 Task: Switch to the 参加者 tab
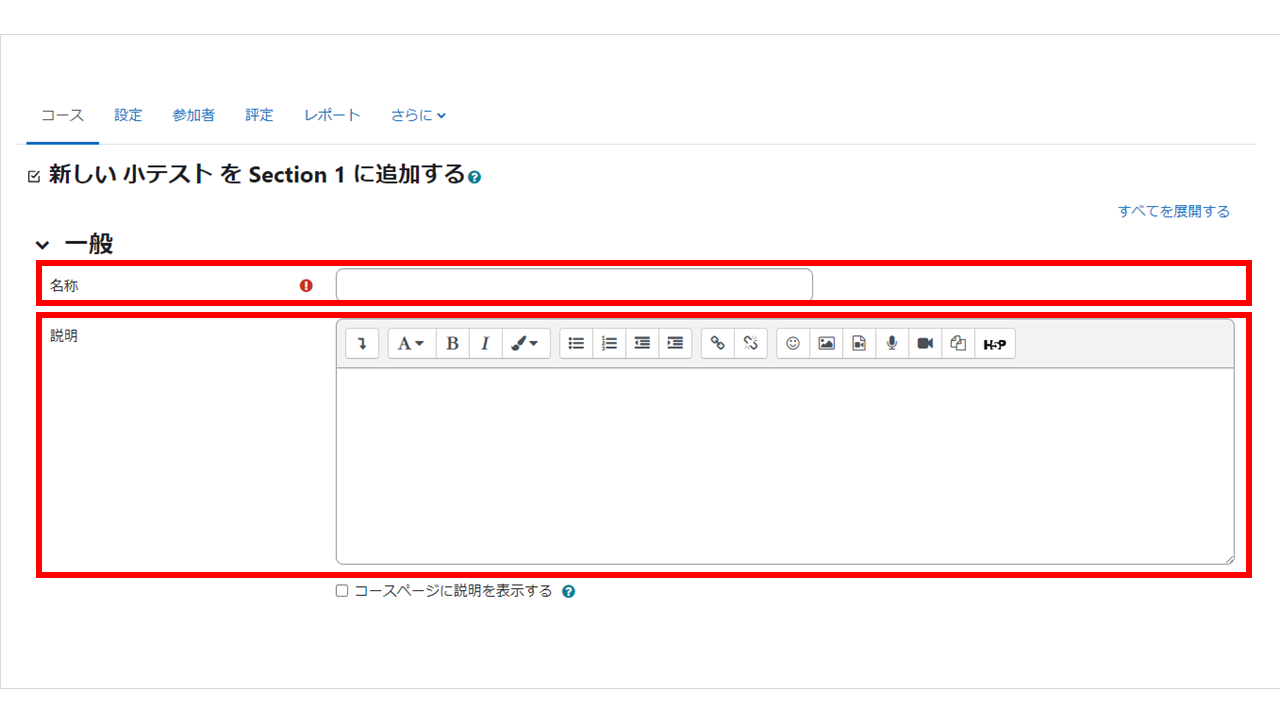(x=193, y=115)
